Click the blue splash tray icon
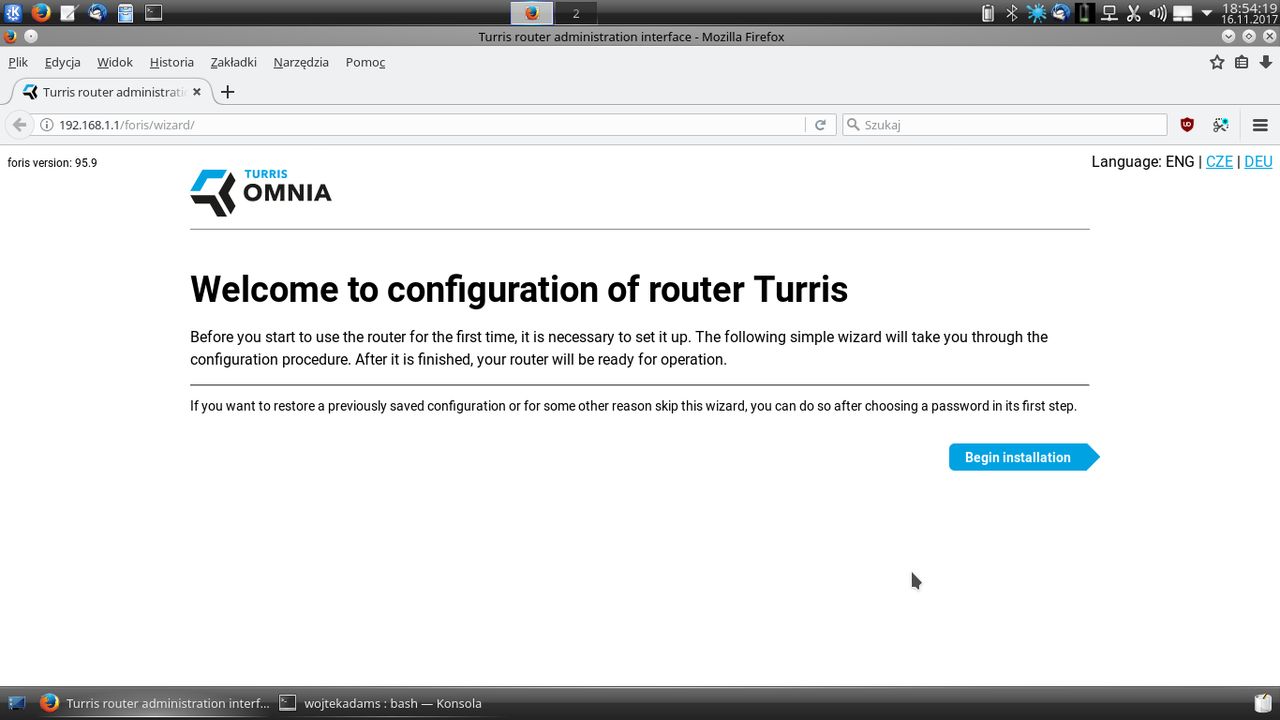The width and height of the screenshot is (1280, 720). (1036, 13)
